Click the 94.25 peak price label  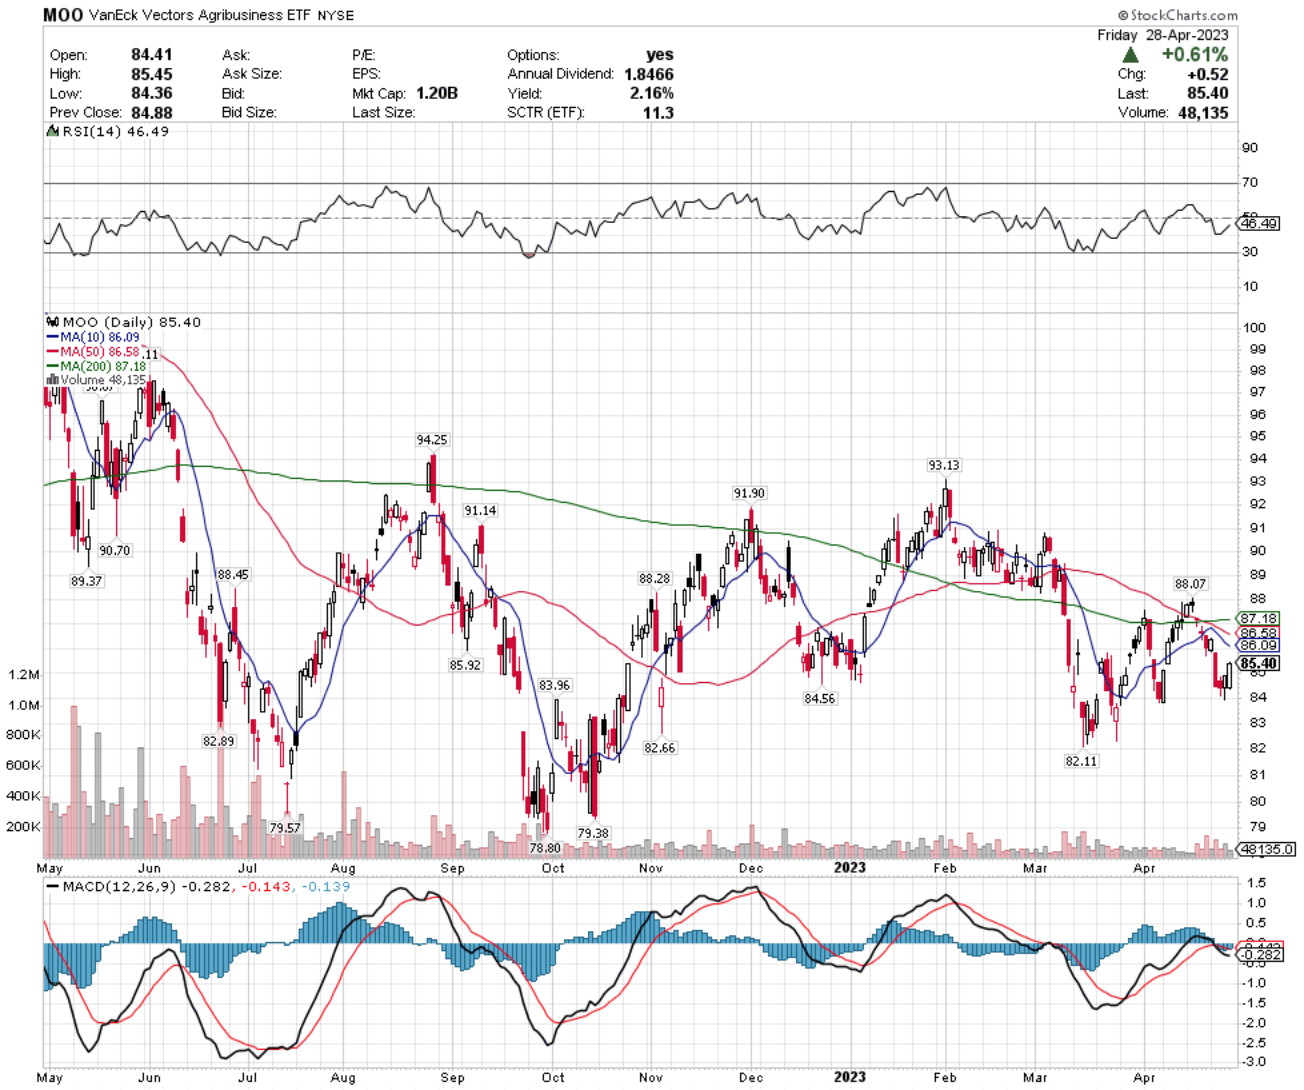pos(432,440)
